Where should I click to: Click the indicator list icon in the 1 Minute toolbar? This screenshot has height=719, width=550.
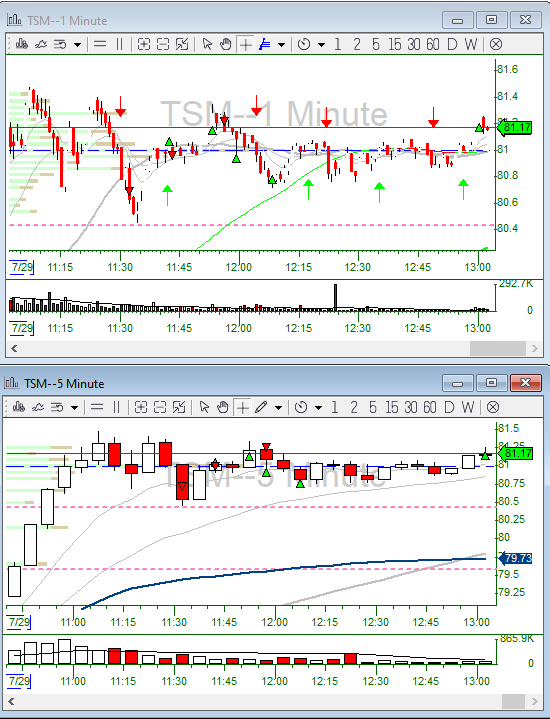tap(60, 44)
